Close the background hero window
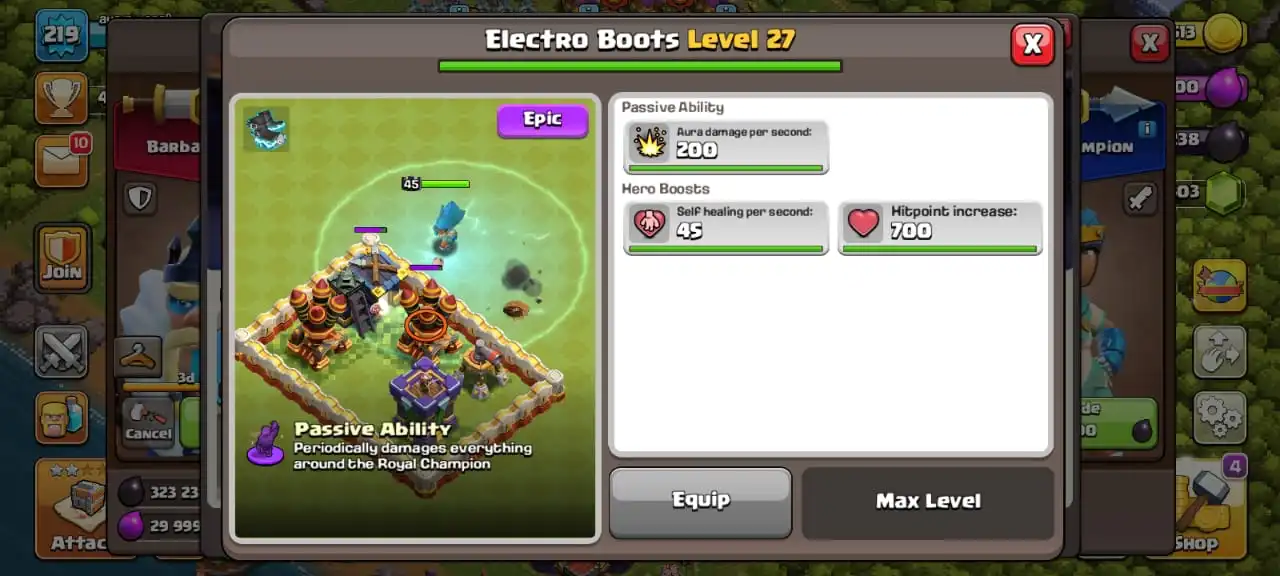Image resolution: width=1280 pixels, height=576 pixels. pyautogui.click(x=1150, y=44)
